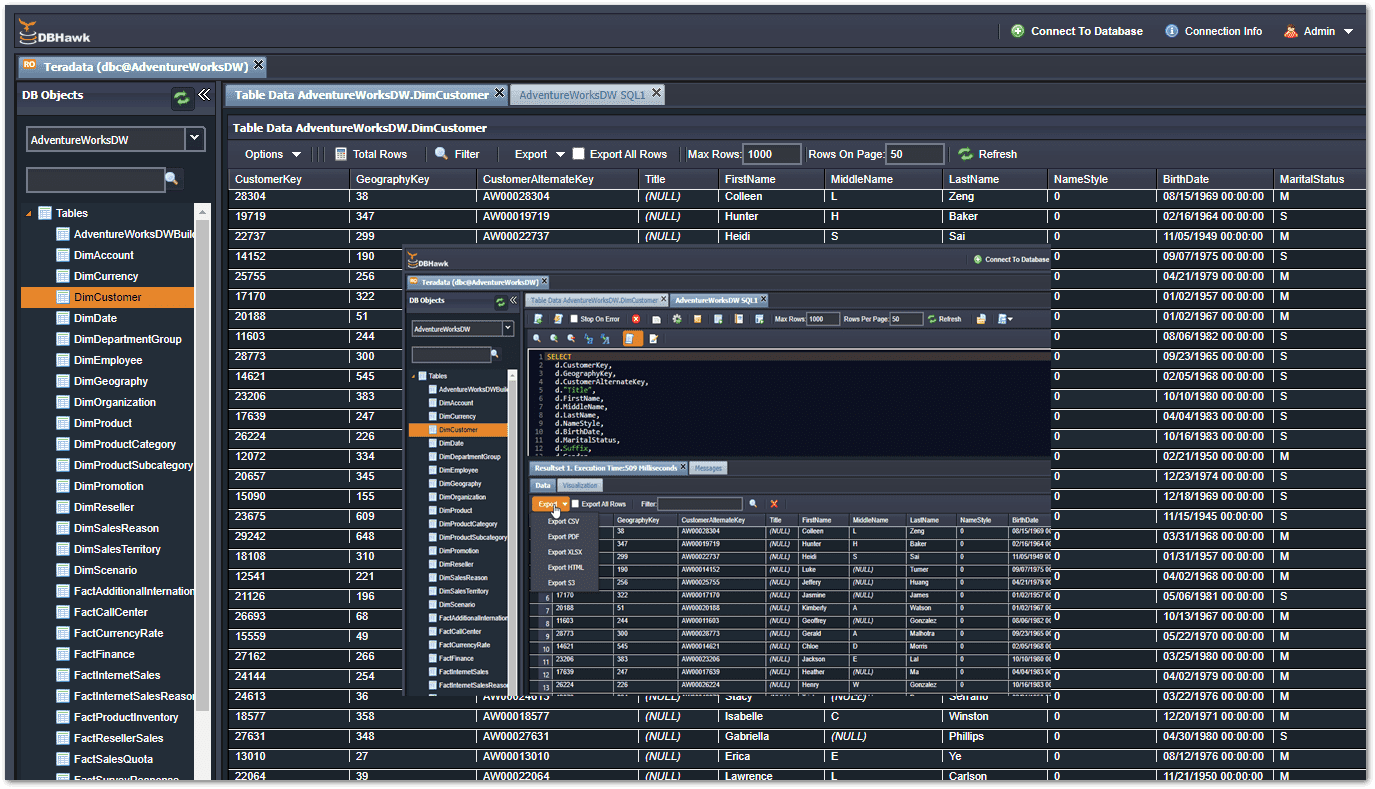Click the green refresh icon in inset DB Objects panel
Image resolution: width=1375 pixels, height=789 pixels.
500,302
